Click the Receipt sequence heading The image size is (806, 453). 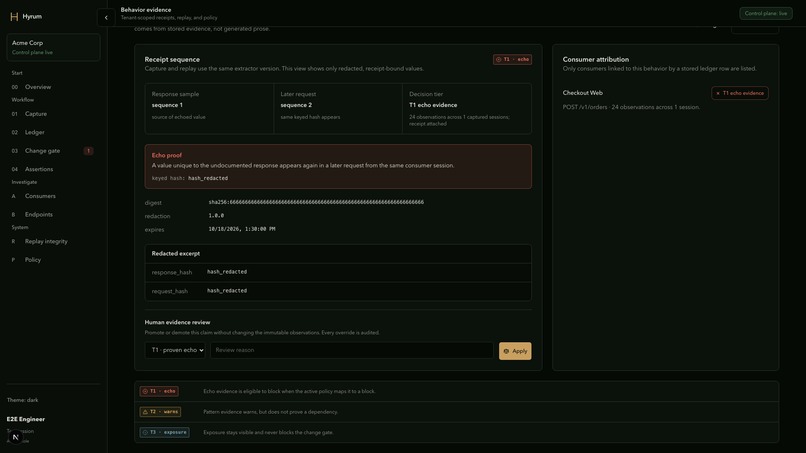tap(172, 60)
